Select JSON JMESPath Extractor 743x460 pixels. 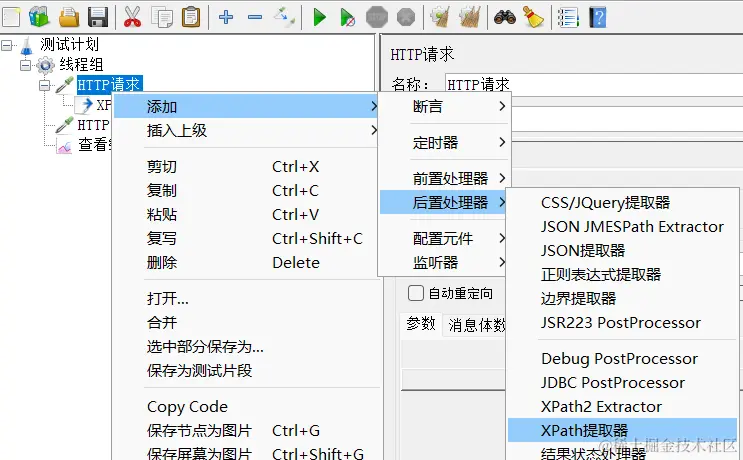(x=622, y=226)
